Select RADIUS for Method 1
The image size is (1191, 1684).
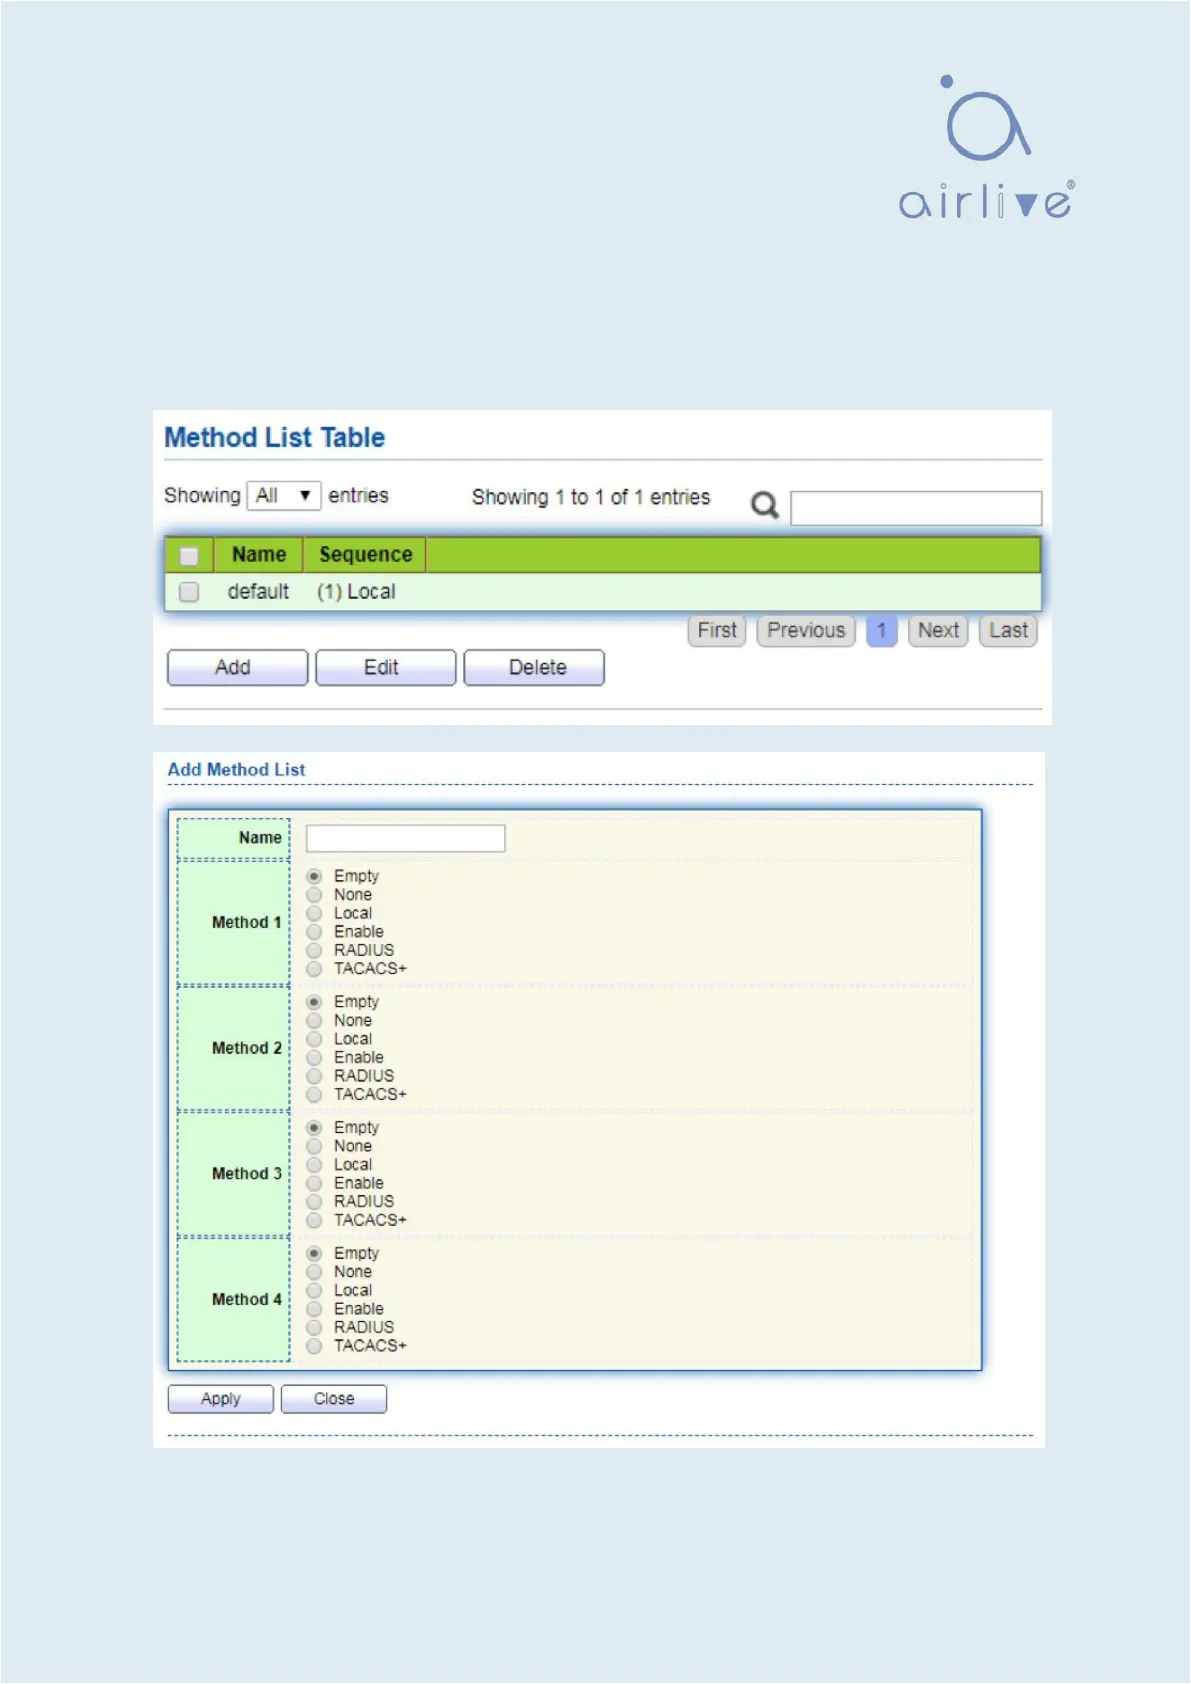click(x=314, y=951)
